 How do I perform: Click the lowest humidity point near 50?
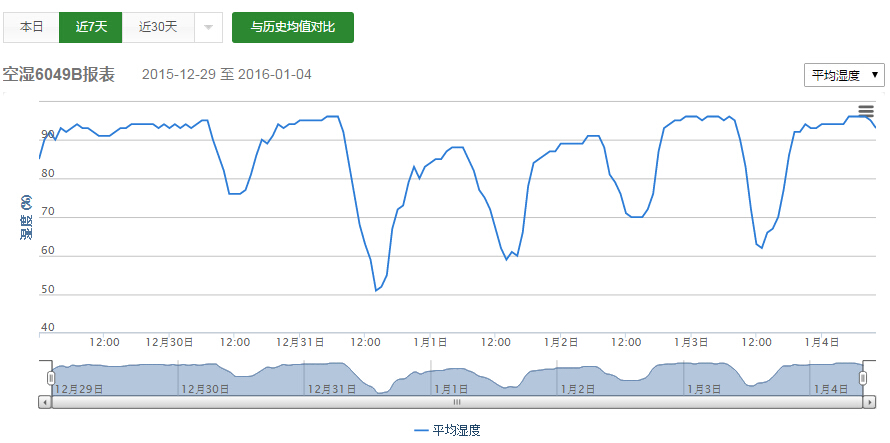[376, 290]
